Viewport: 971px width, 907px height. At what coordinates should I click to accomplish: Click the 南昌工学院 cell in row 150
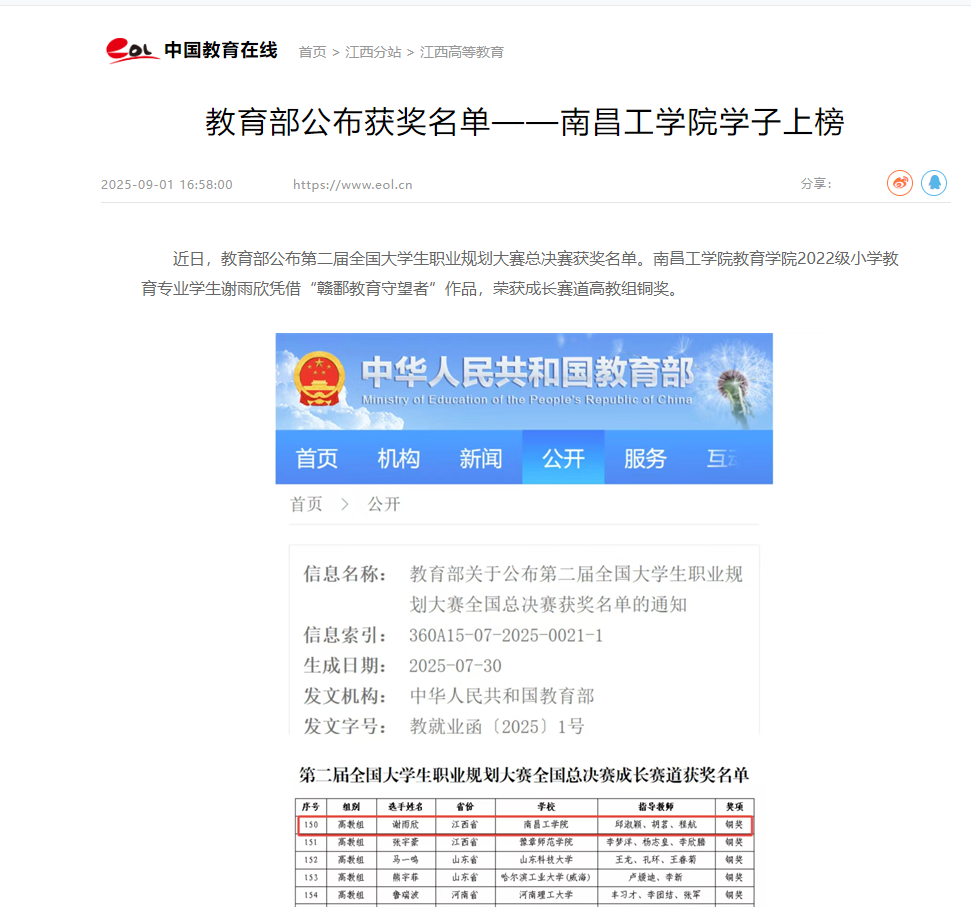546,825
